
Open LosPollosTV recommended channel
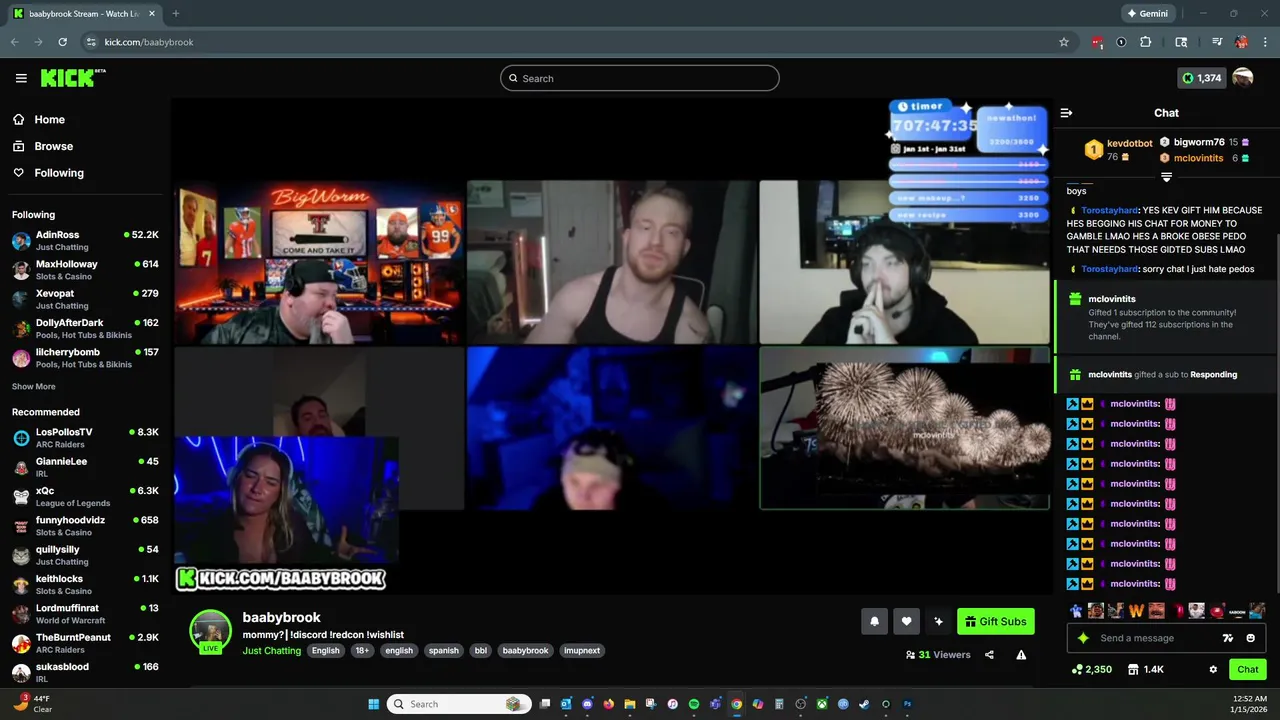click(x=85, y=438)
